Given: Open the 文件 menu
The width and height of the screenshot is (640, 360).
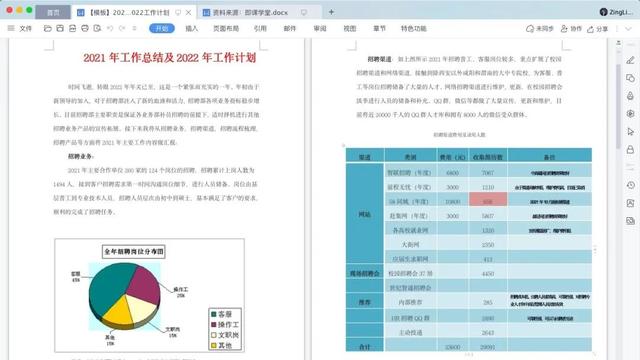Looking at the screenshot, I should click(20, 29).
